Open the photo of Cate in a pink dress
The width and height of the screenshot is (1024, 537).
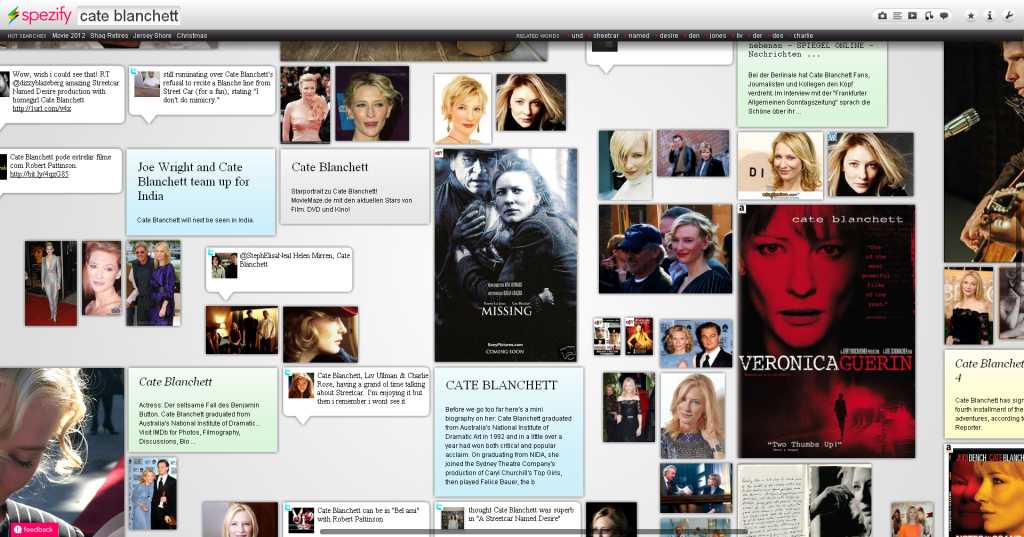tap(306, 105)
